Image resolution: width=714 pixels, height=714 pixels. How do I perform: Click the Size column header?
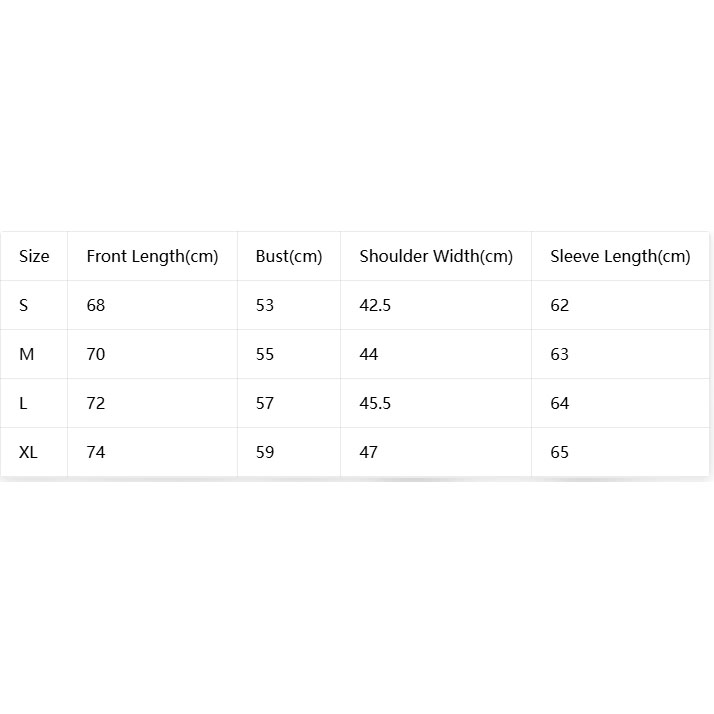[x=34, y=256]
